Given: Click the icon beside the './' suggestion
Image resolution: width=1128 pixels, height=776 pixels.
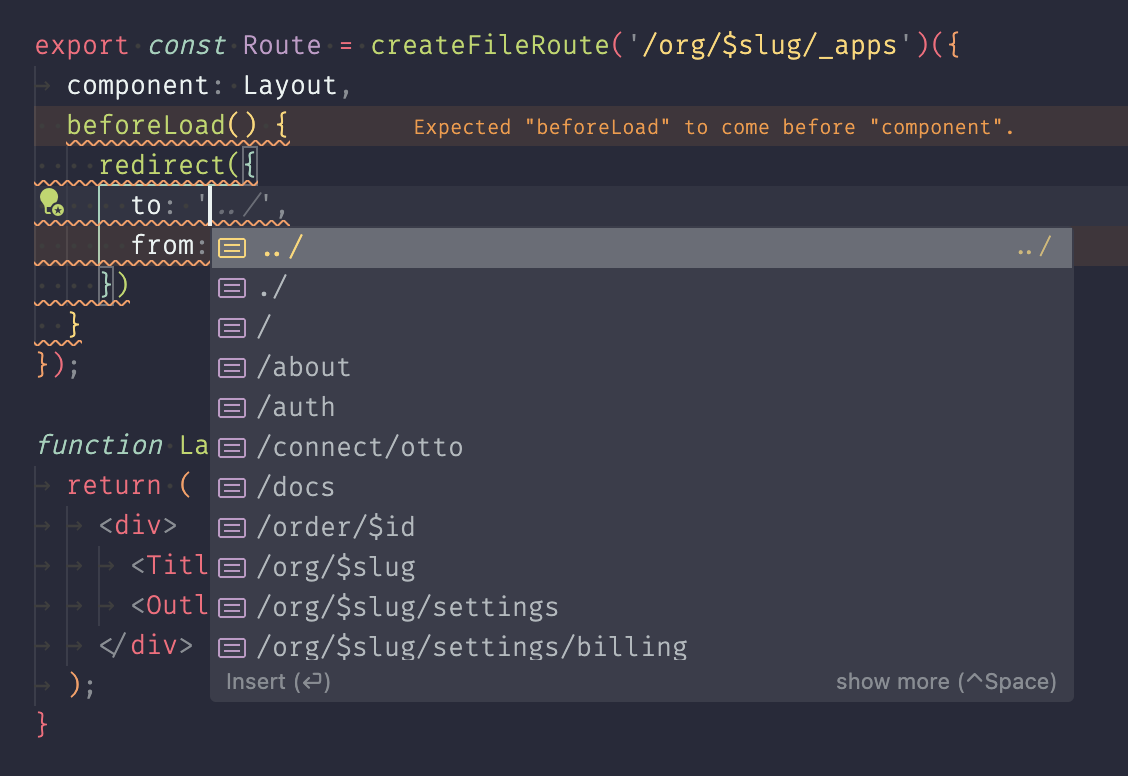Looking at the screenshot, I should (232, 288).
